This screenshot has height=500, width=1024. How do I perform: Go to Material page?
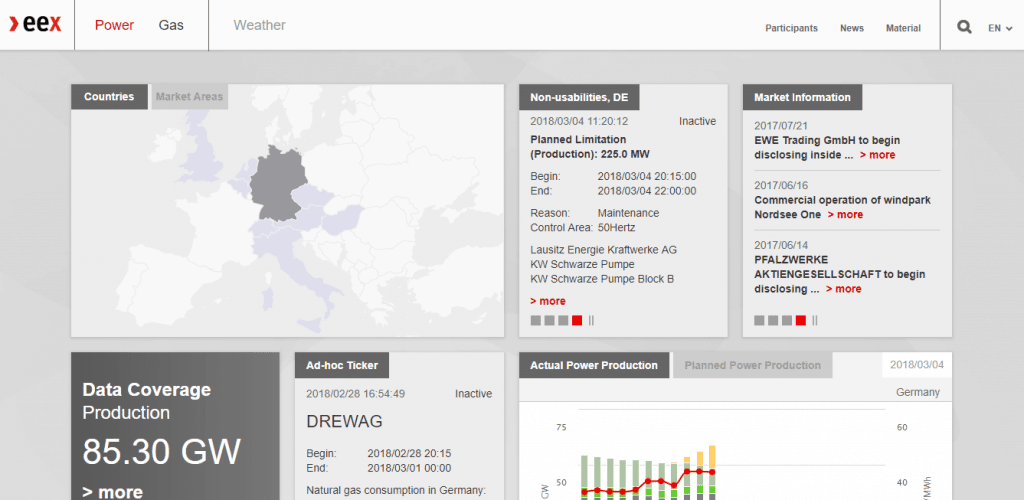(903, 28)
